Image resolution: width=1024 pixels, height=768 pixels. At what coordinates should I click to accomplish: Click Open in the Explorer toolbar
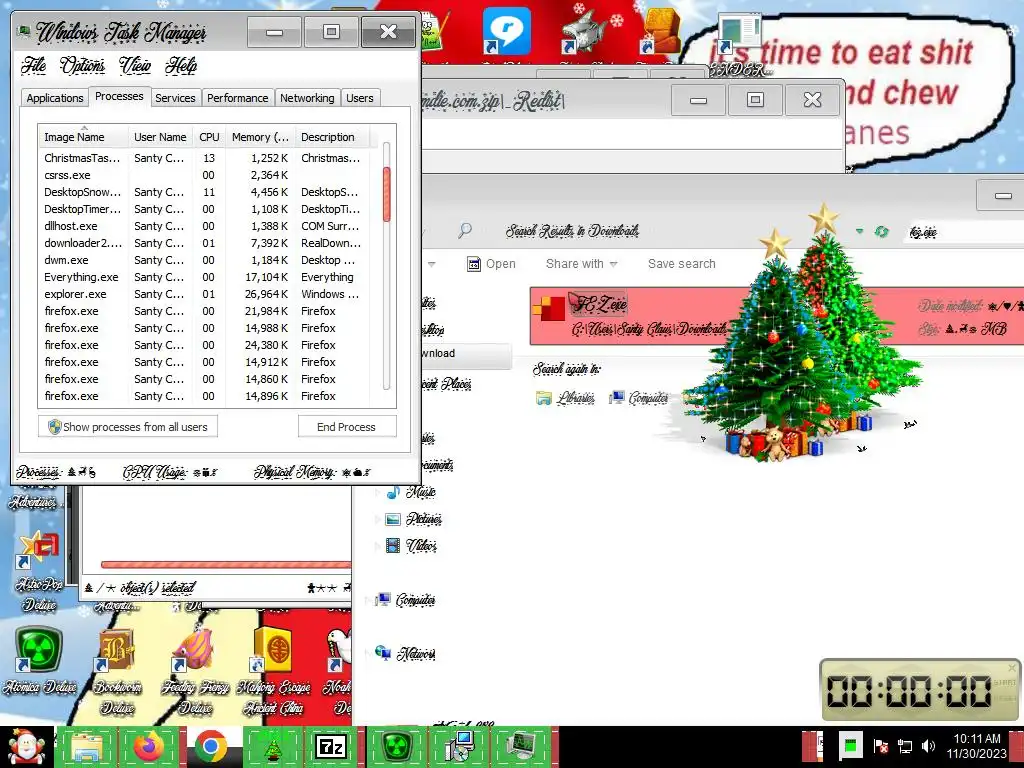tap(492, 264)
